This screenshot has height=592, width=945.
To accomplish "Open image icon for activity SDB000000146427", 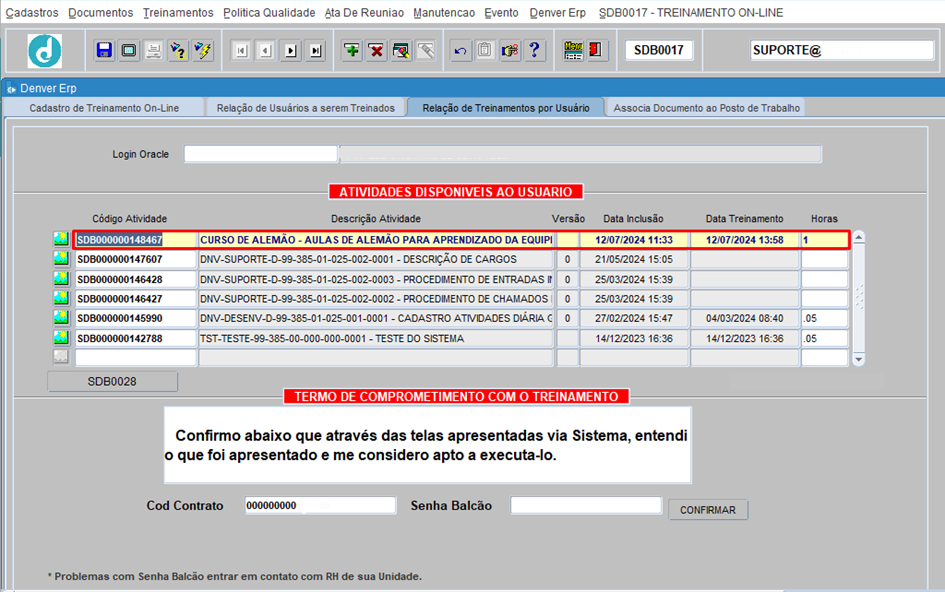I will tap(61, 298).
